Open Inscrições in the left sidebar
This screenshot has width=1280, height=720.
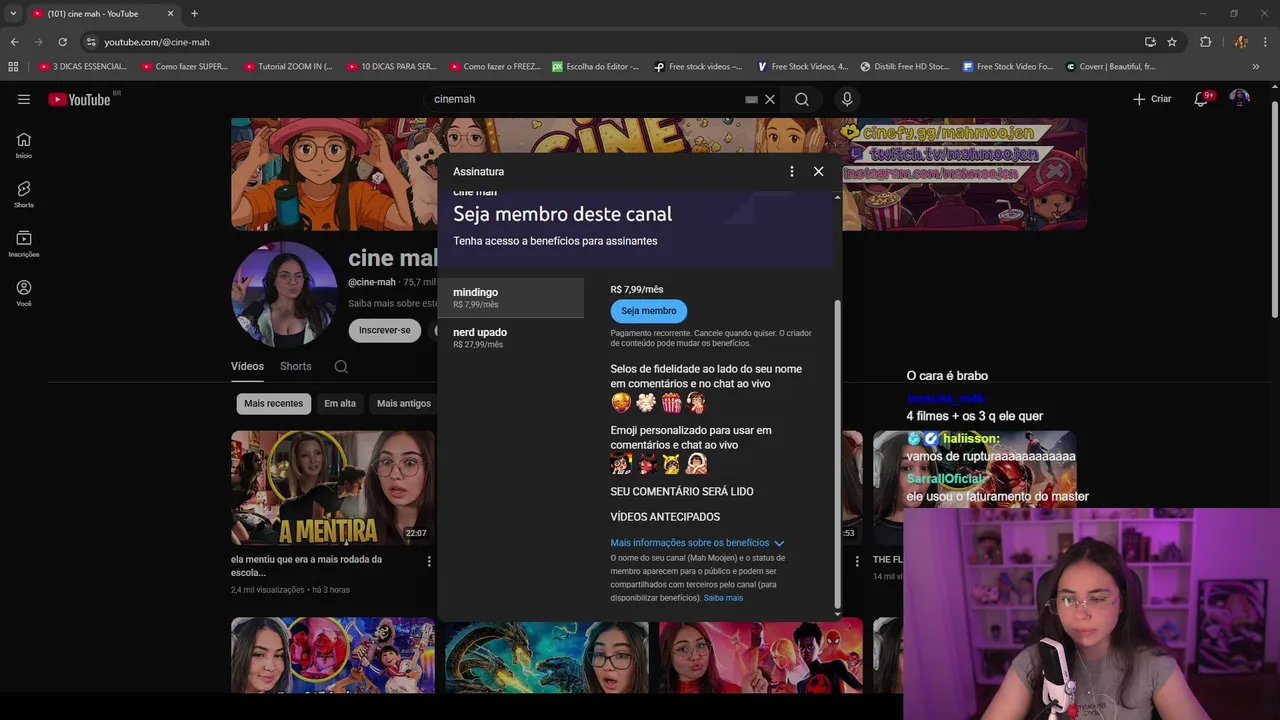[x=24, y=244]
